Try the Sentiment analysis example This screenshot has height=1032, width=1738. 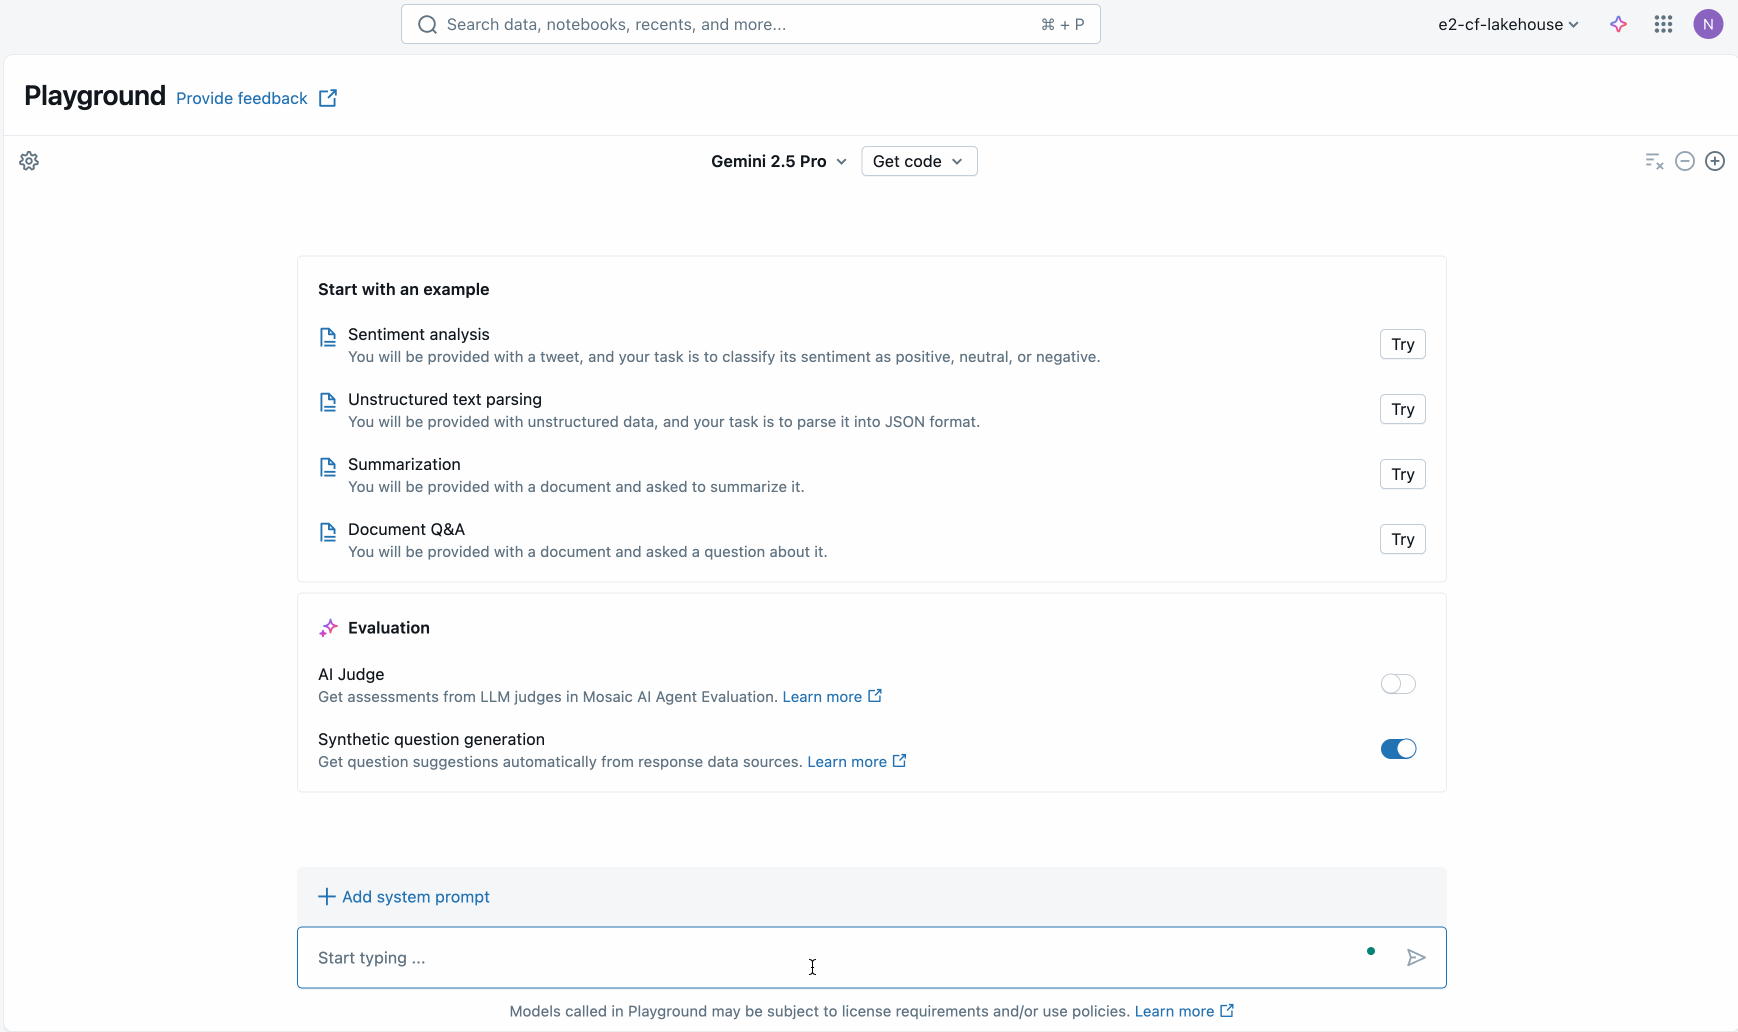coord(1402,344)
